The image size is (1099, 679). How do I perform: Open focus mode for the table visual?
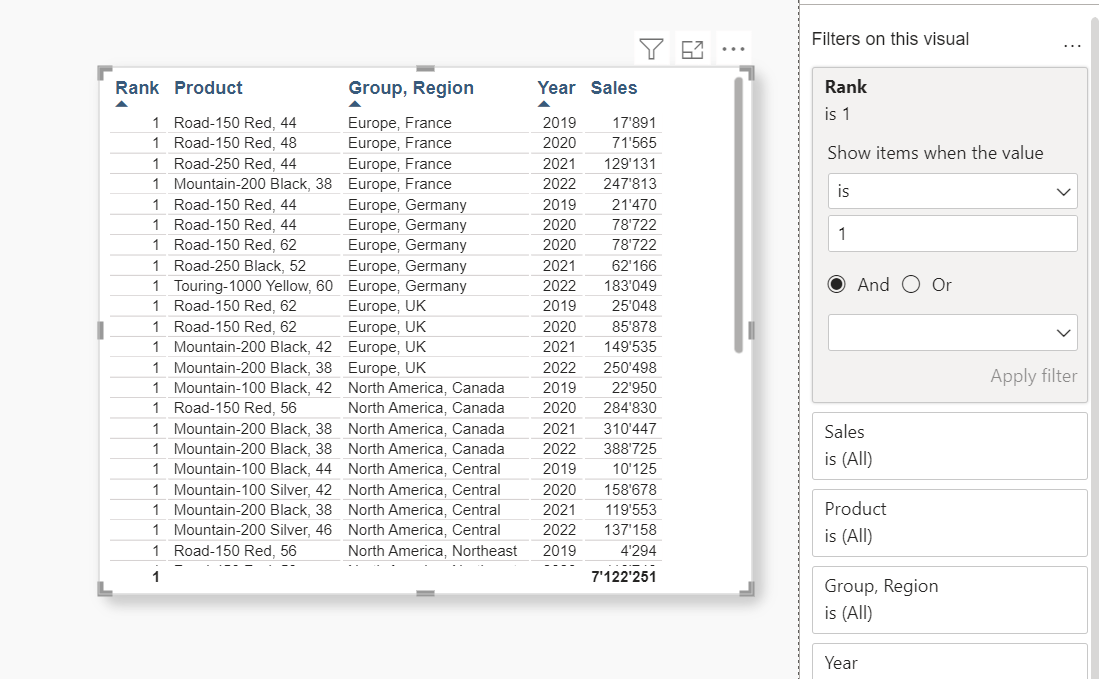click(x=692, y=49)
